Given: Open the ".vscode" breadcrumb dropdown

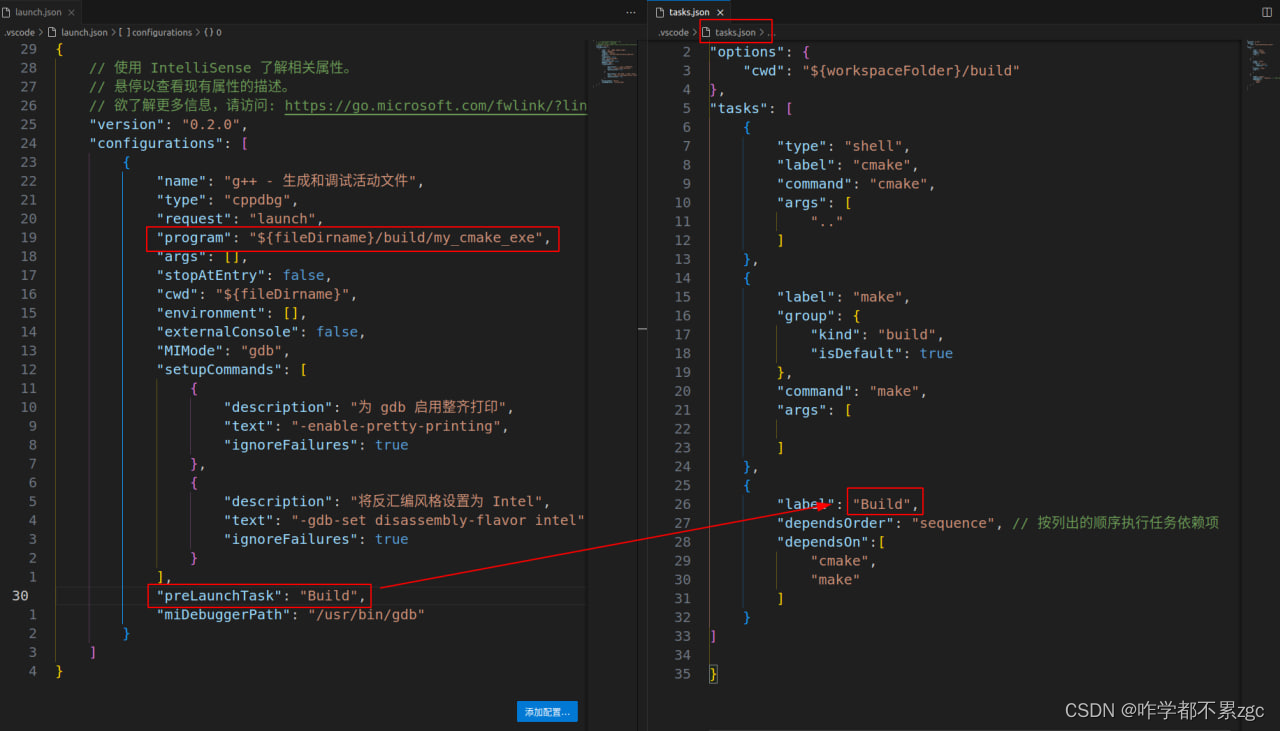Looking at the screenshot, I should (x=19, y=32).
